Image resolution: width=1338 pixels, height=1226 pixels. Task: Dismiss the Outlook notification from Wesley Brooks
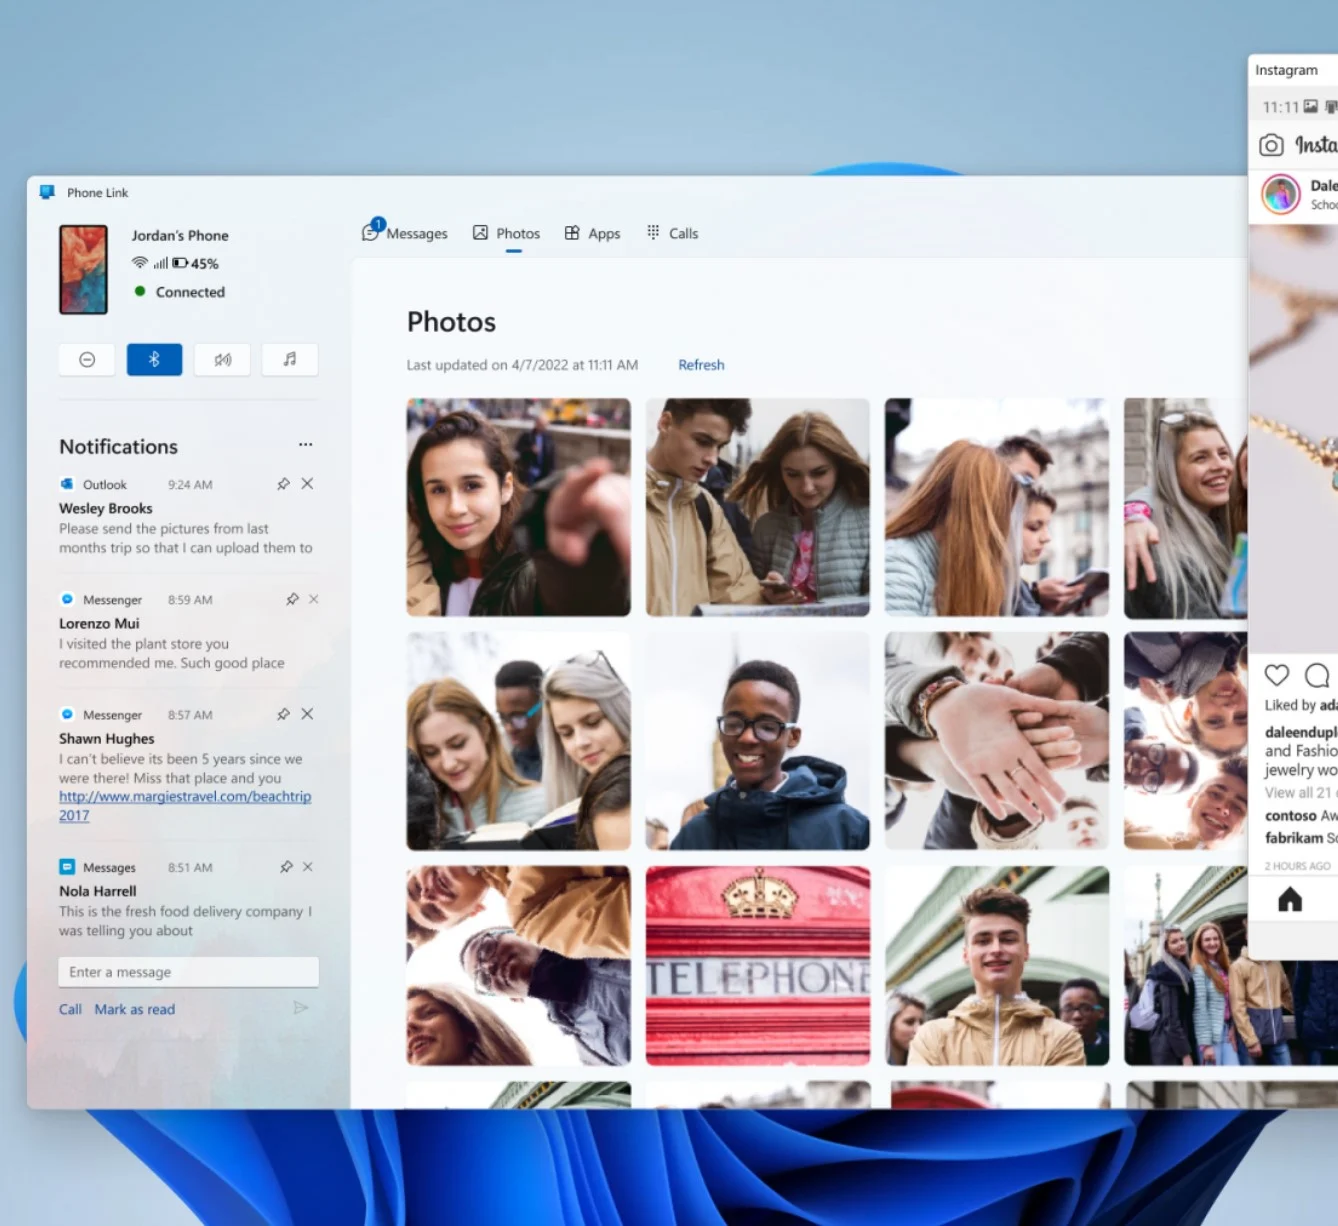(x=308, y=484)
